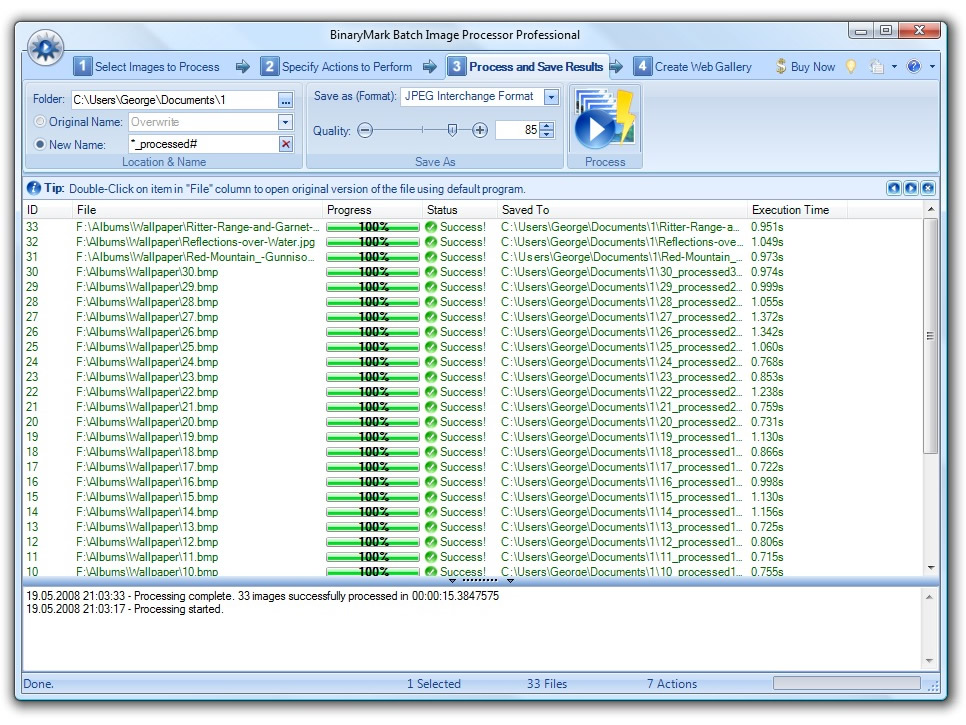
Task: Expand the dropdown arrow beside help icon
Action: click(932, 67)
